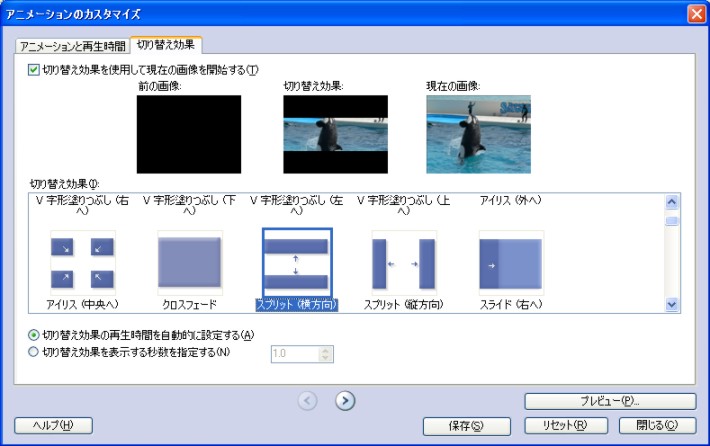Click scroll down arrow of transitions list

672,305
